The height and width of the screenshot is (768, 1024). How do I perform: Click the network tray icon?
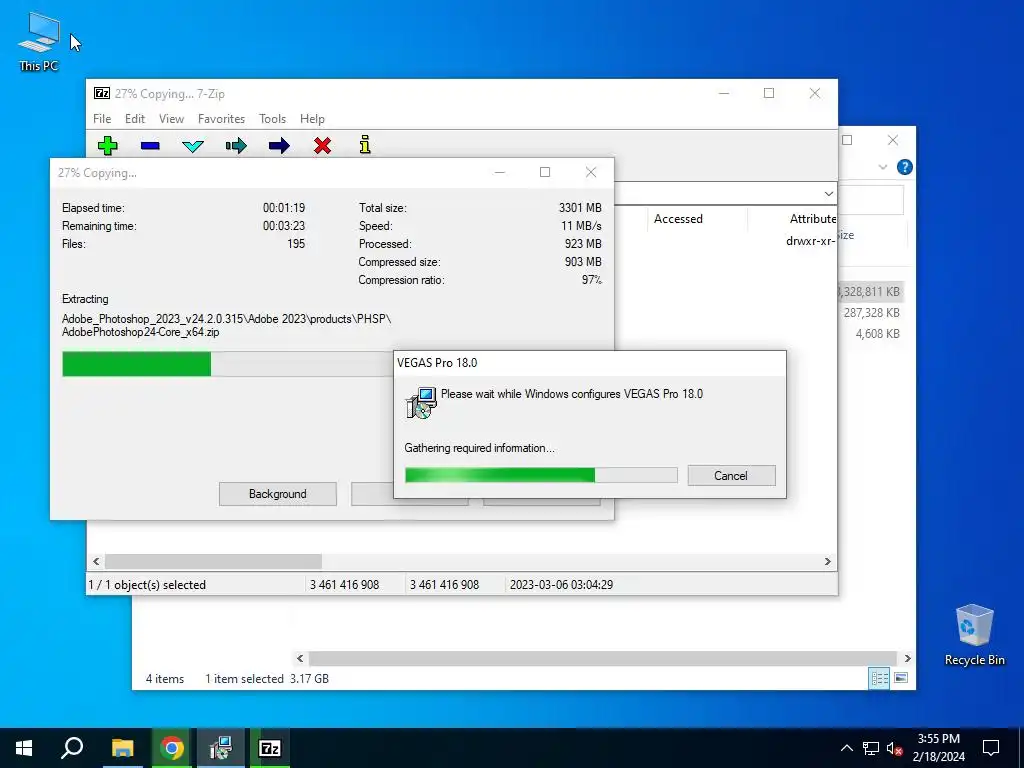pos(871,748)
